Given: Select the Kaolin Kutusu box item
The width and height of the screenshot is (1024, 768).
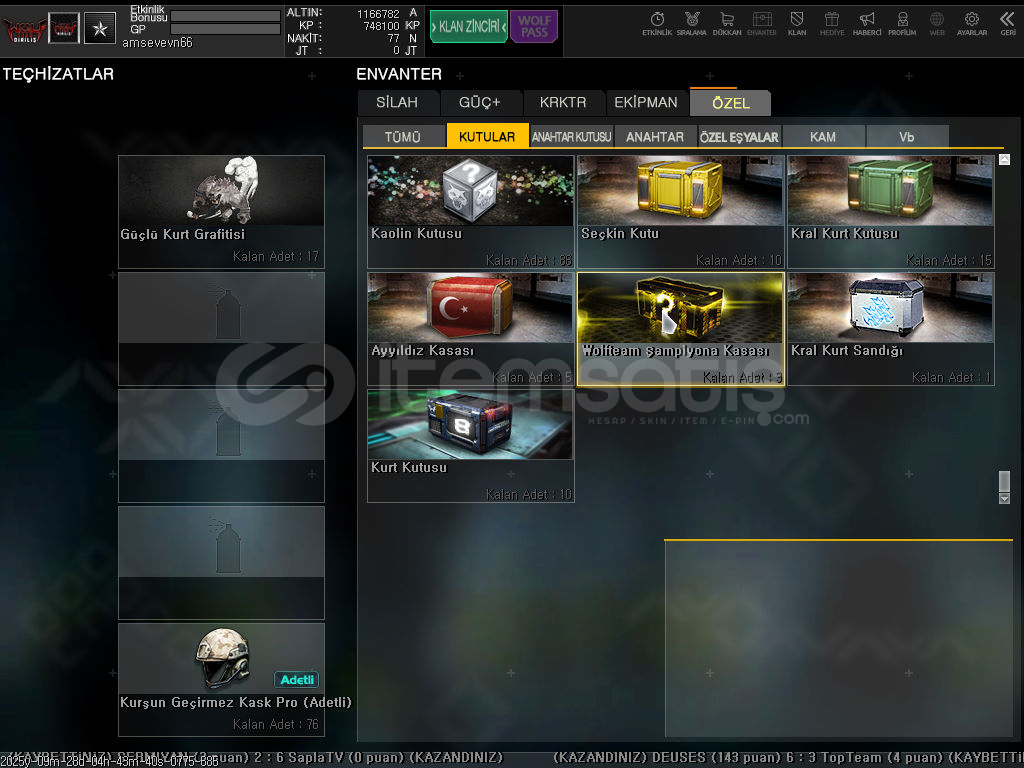Looking at the screenshot, I should coord(471,212).
